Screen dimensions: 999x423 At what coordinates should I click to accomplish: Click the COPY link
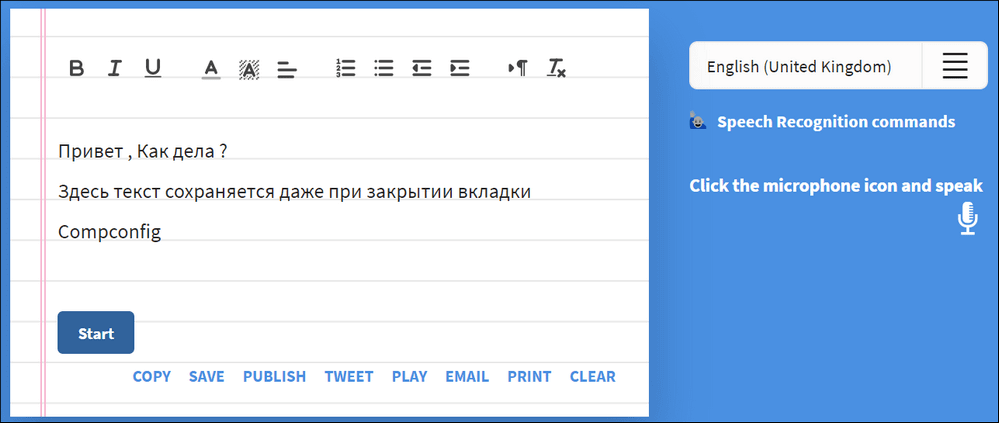(x=152, y=376)
